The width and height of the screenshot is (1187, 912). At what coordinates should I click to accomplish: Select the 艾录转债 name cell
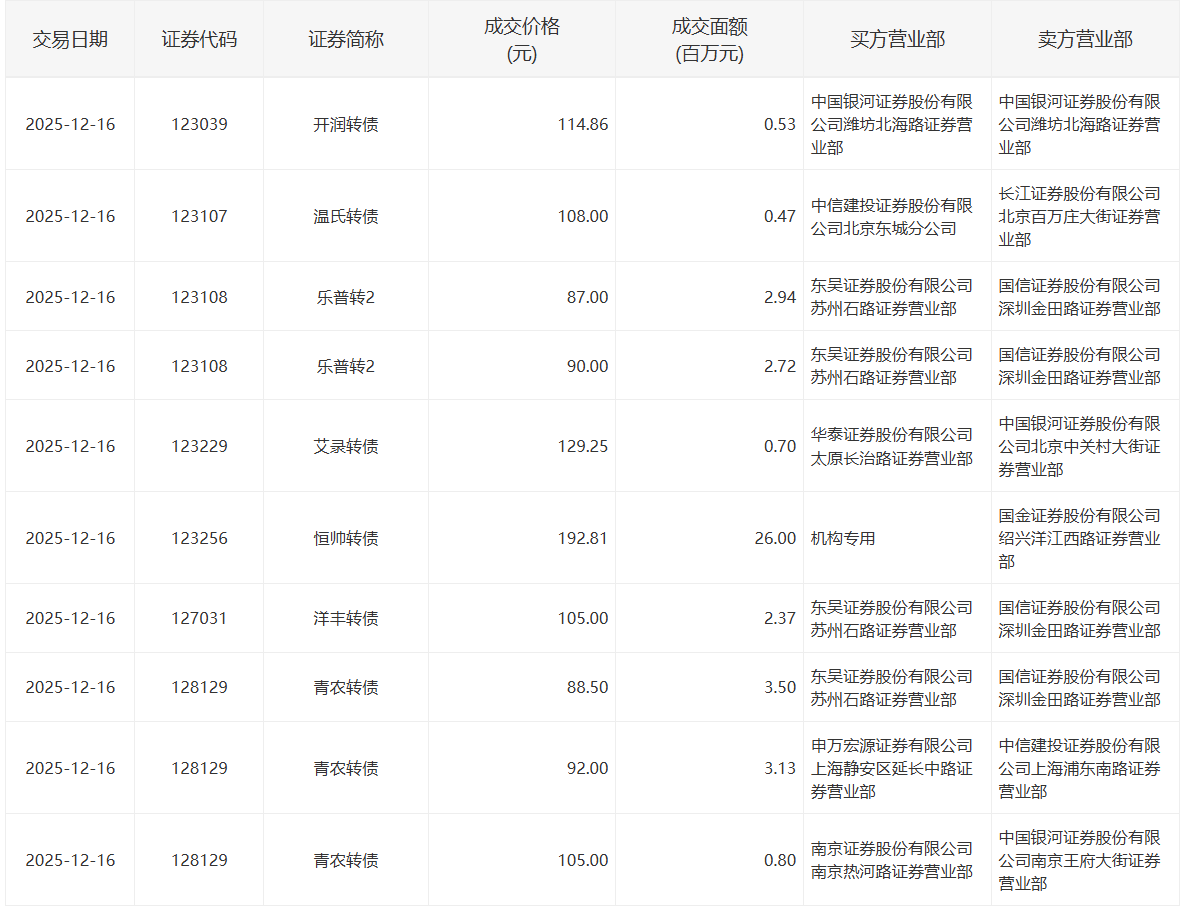[346, 447]
